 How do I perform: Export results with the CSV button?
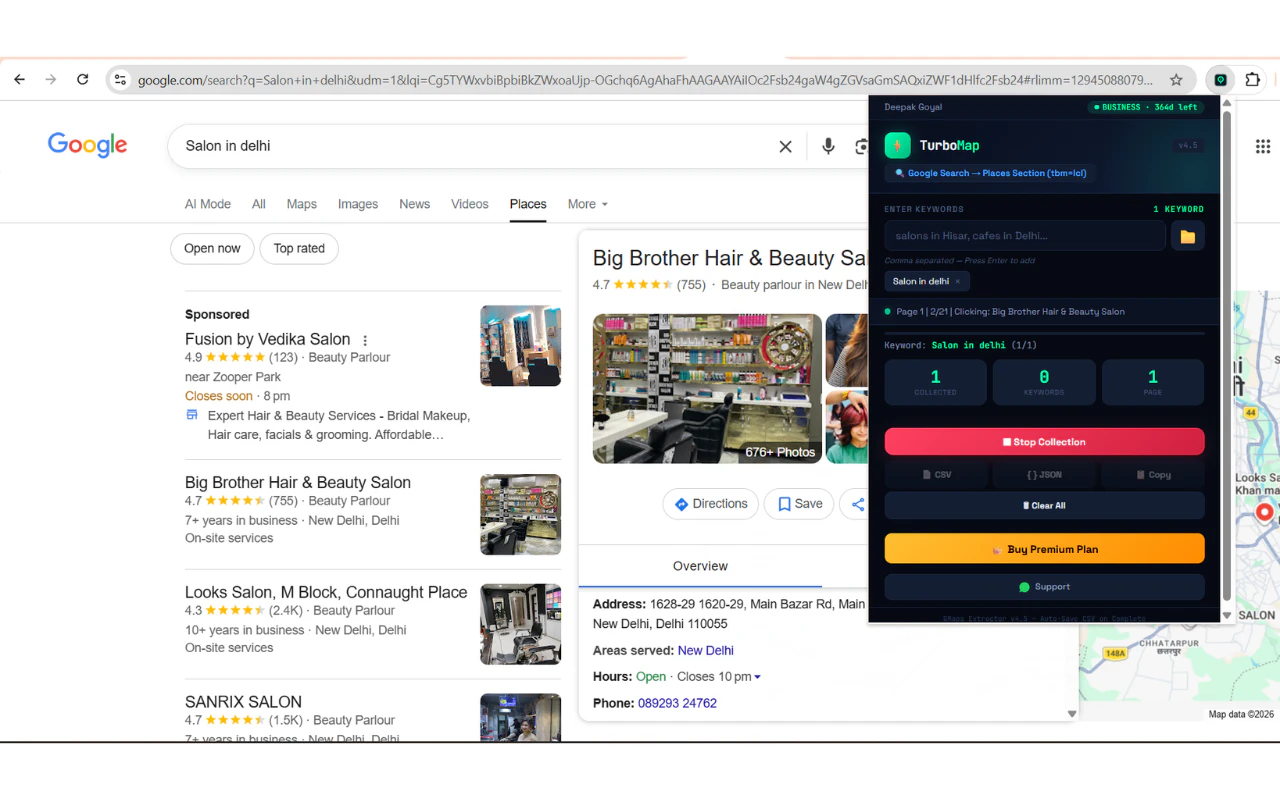tap(936, 475)
